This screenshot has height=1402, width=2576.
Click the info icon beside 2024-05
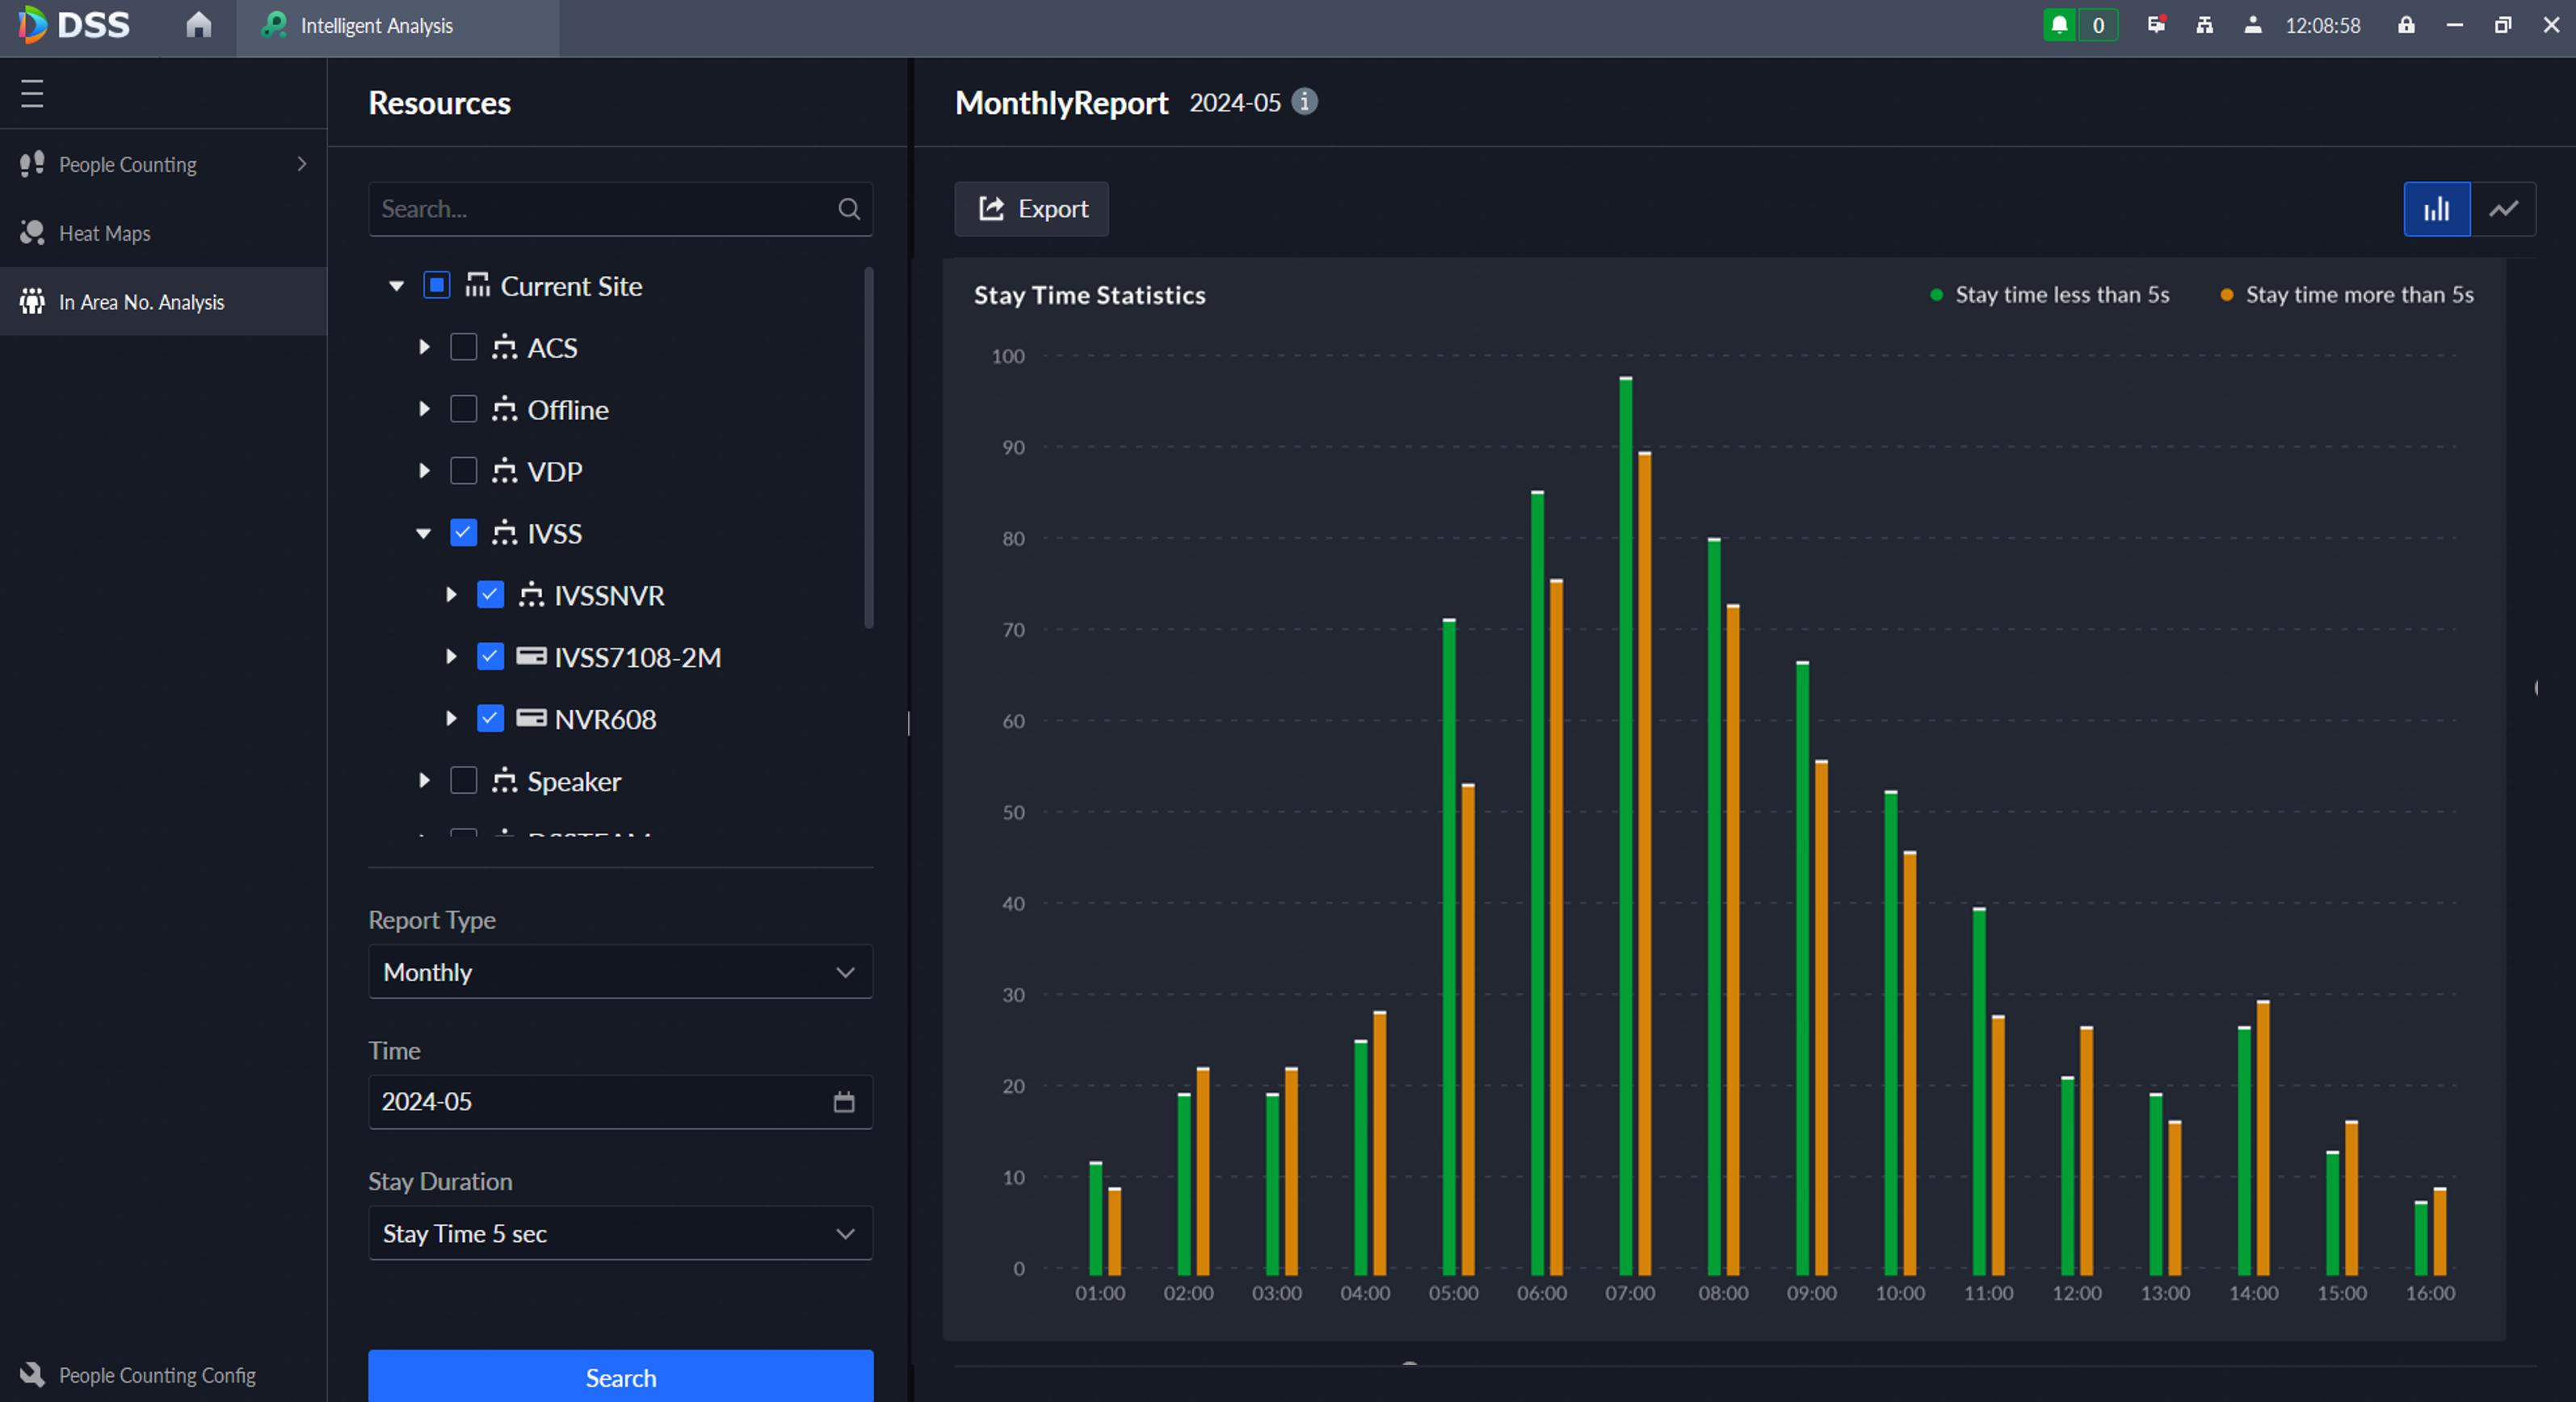tap(1304, 102)
